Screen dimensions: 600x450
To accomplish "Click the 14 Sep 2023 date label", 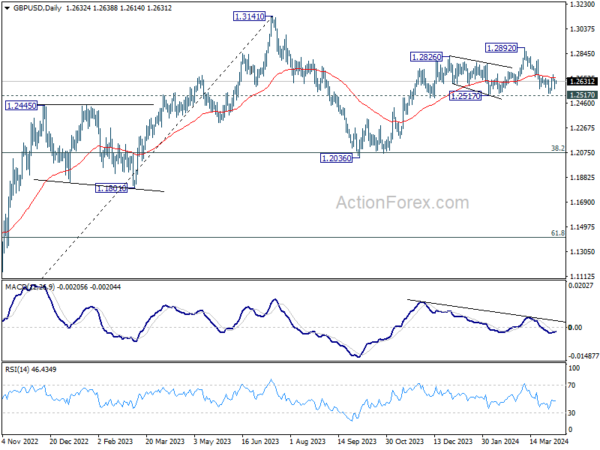I will 357,441.
